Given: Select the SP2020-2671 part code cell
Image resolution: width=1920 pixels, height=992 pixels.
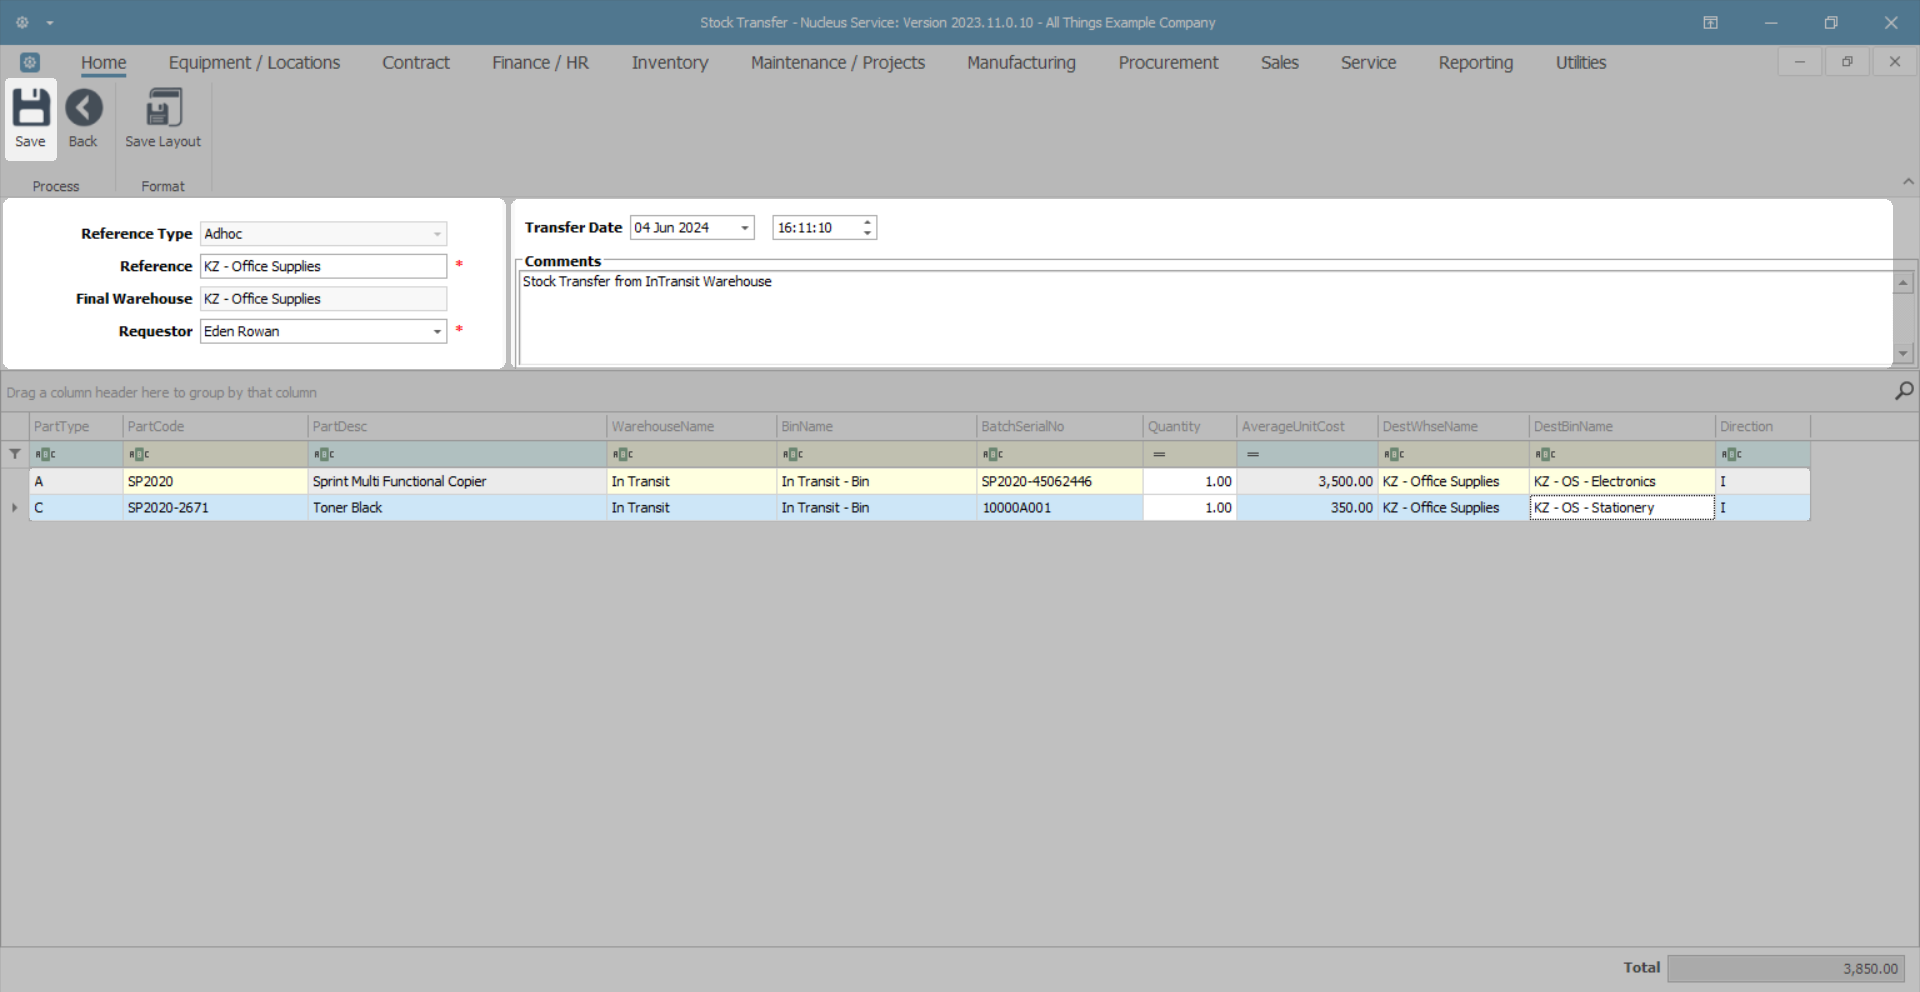Looking at the screenshot, I should click(x=215, y=508).
